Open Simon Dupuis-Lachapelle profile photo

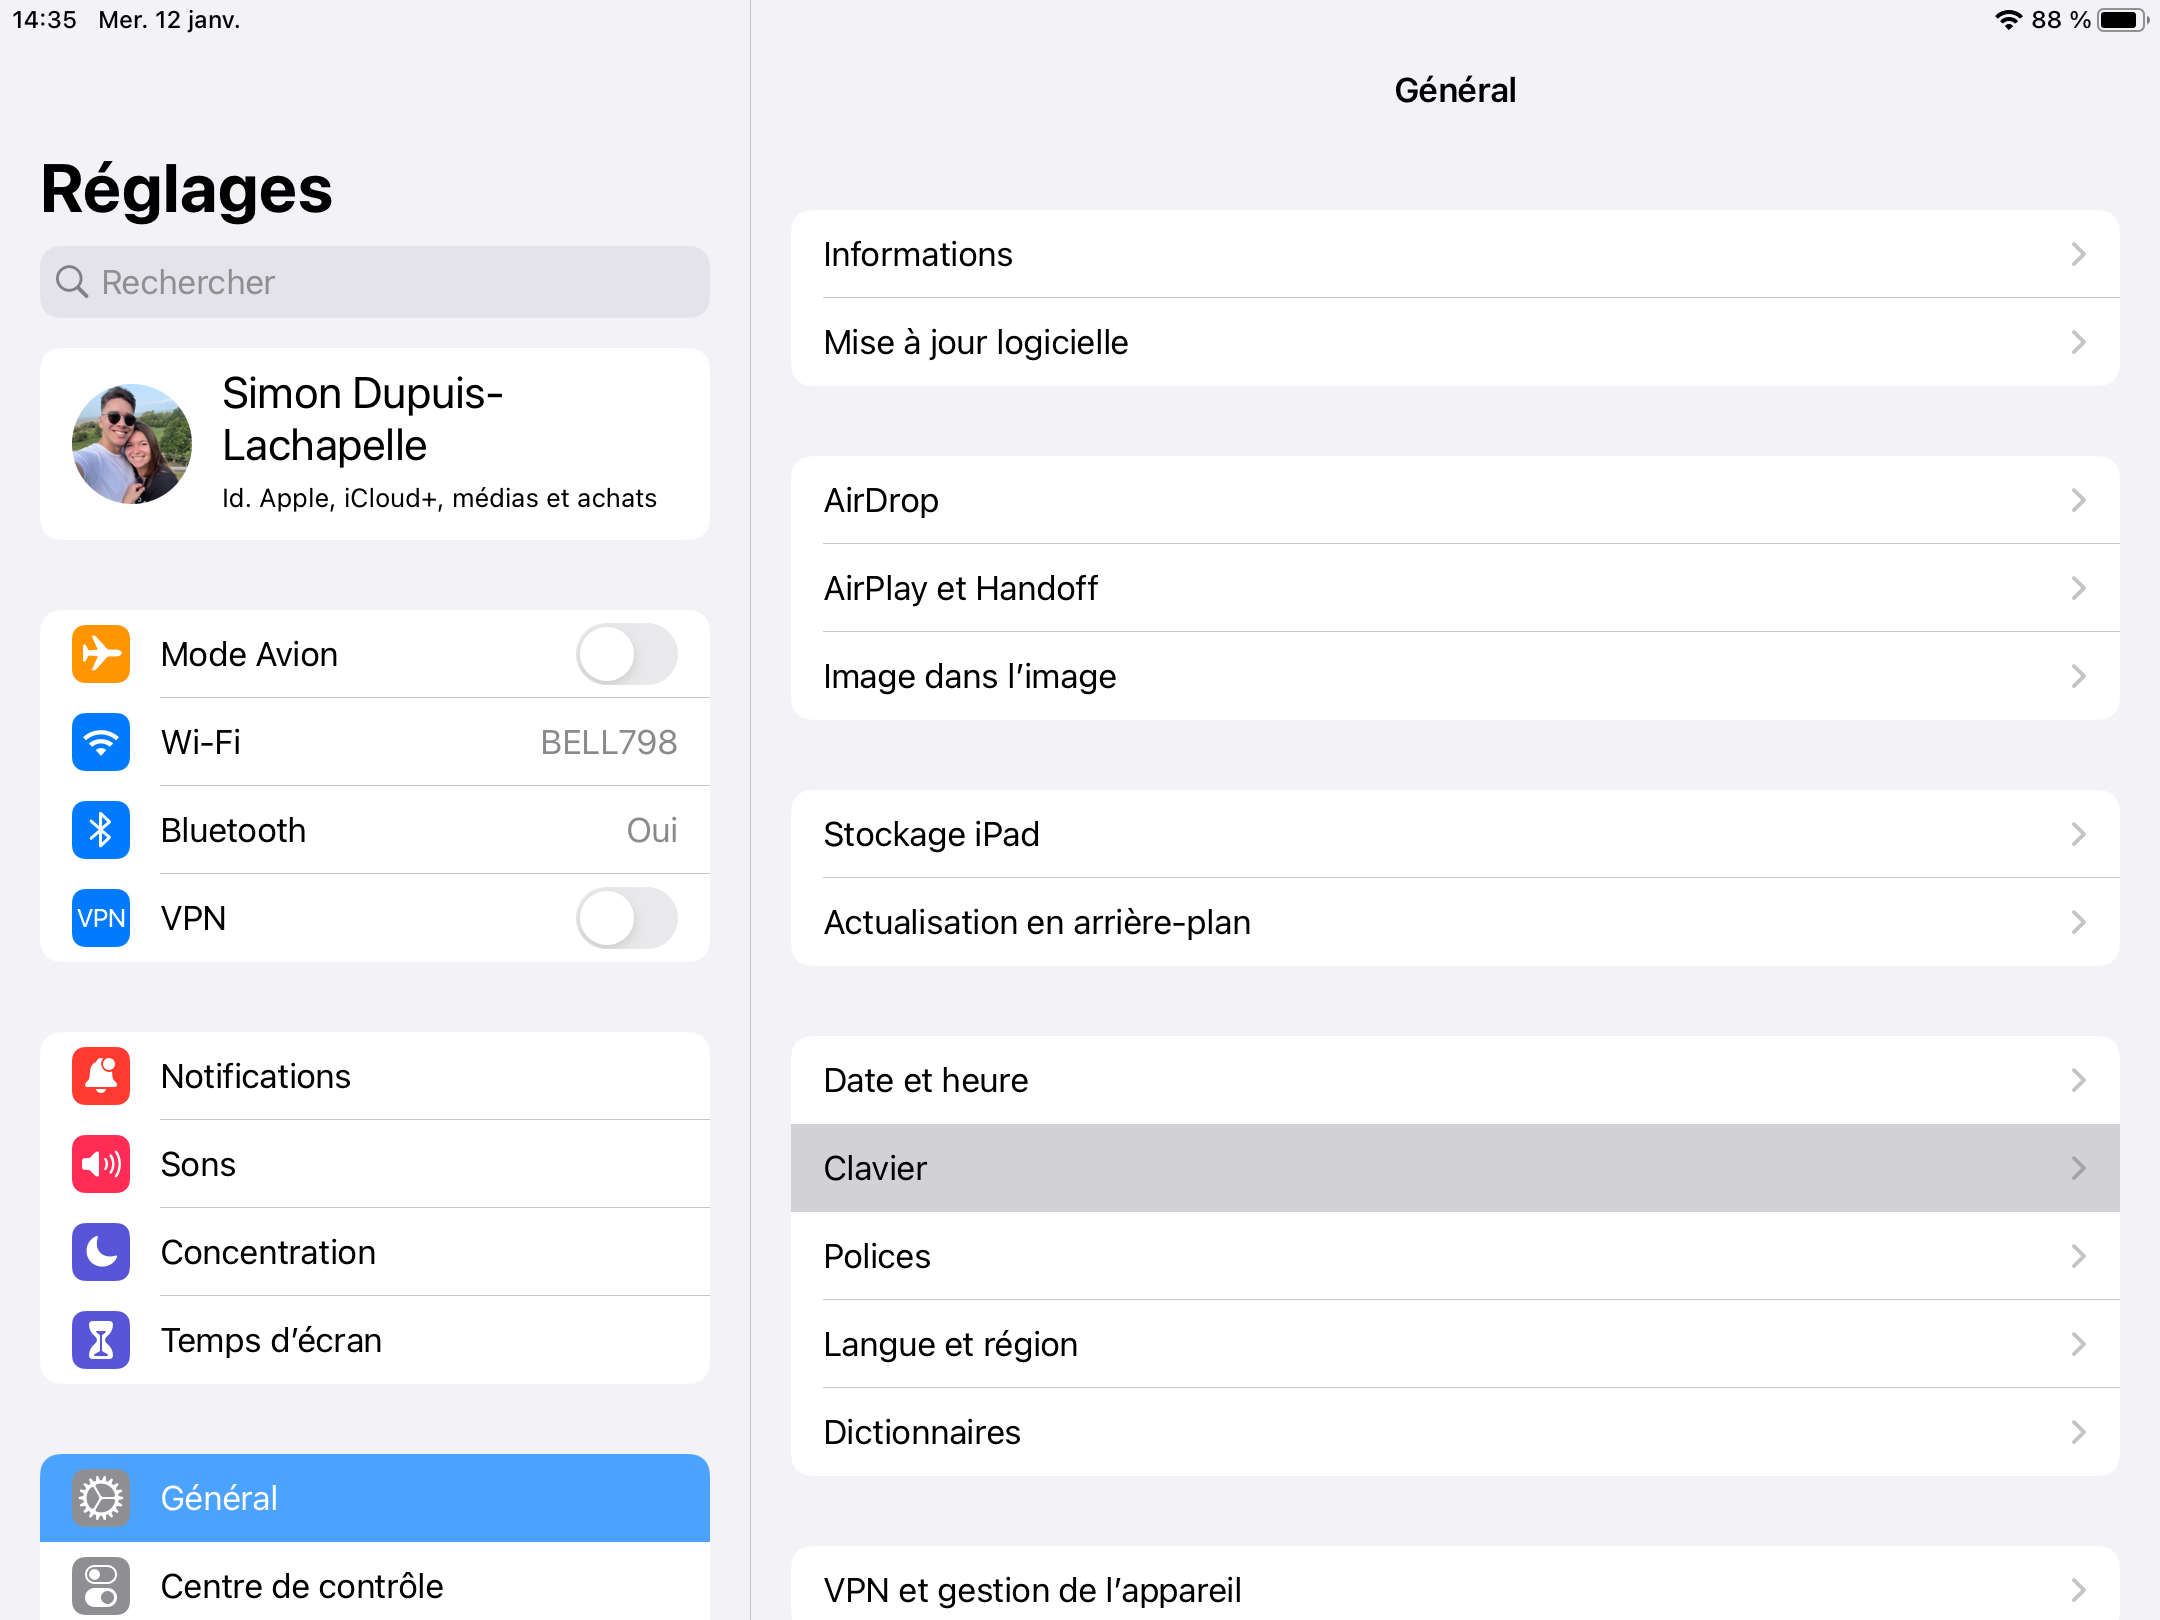(132, 444)
